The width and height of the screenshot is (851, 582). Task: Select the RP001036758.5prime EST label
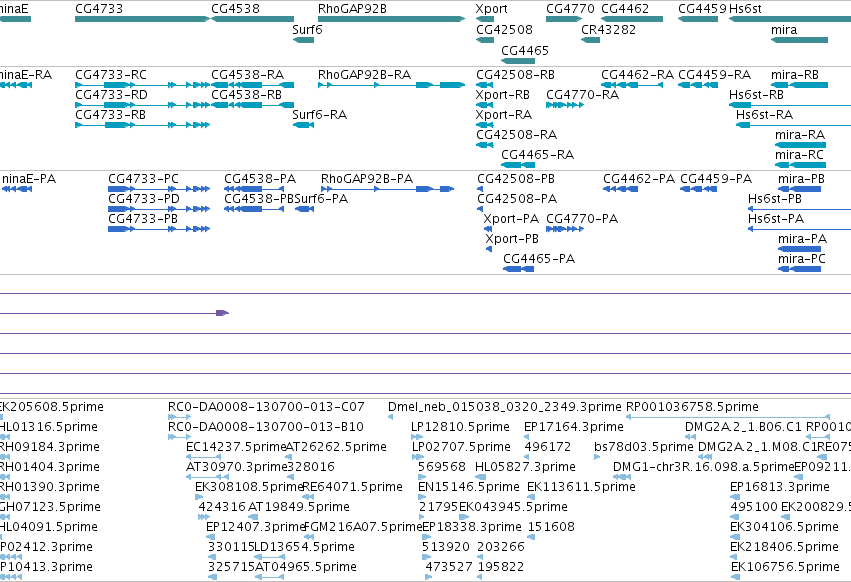coord(692,407)
